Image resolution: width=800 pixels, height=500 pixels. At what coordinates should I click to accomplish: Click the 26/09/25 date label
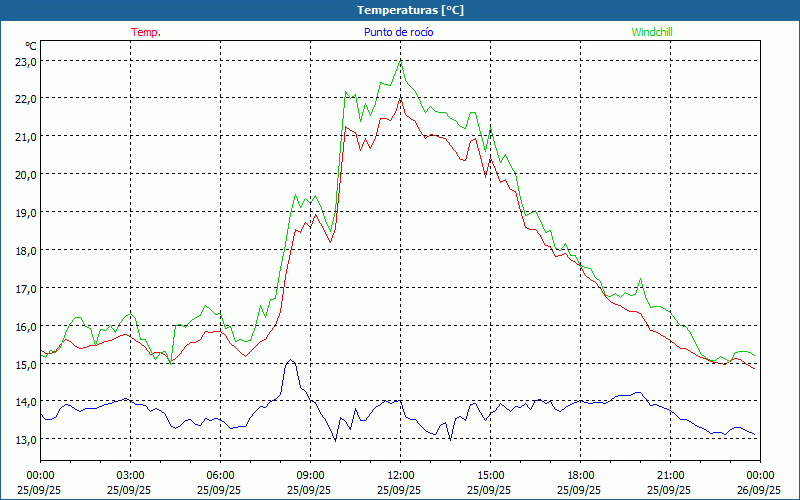pyautogui.click(x=760, y=490)
